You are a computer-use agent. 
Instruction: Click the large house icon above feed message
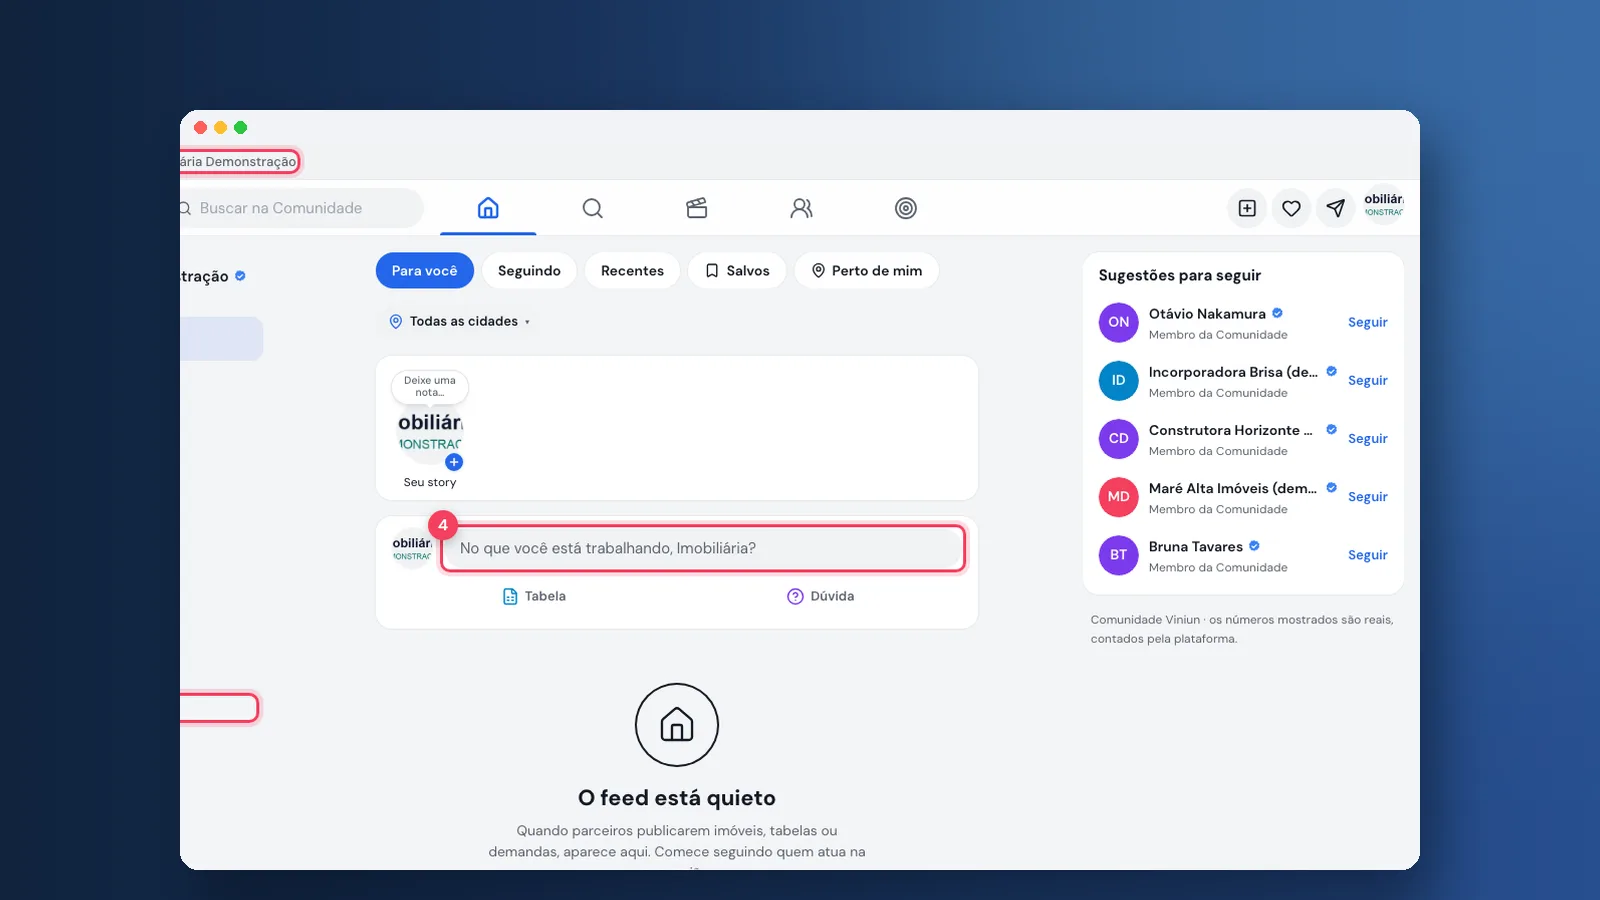pyautogui.click(x=677, y=725)
